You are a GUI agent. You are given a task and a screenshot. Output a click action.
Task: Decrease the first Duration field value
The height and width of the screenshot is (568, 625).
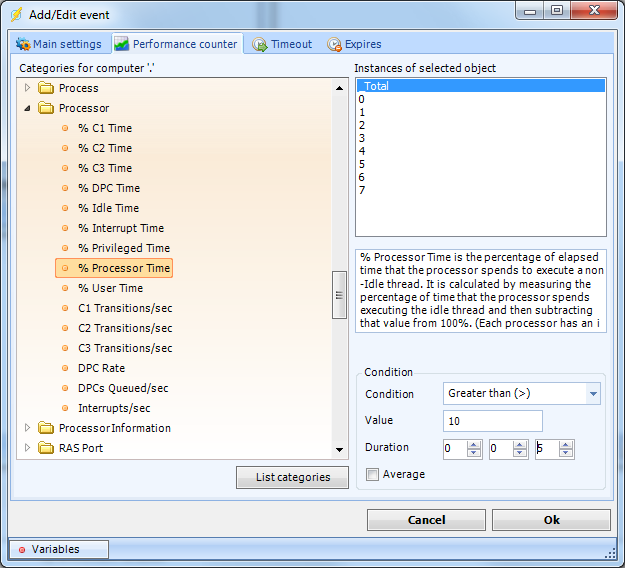click(474, 453)
